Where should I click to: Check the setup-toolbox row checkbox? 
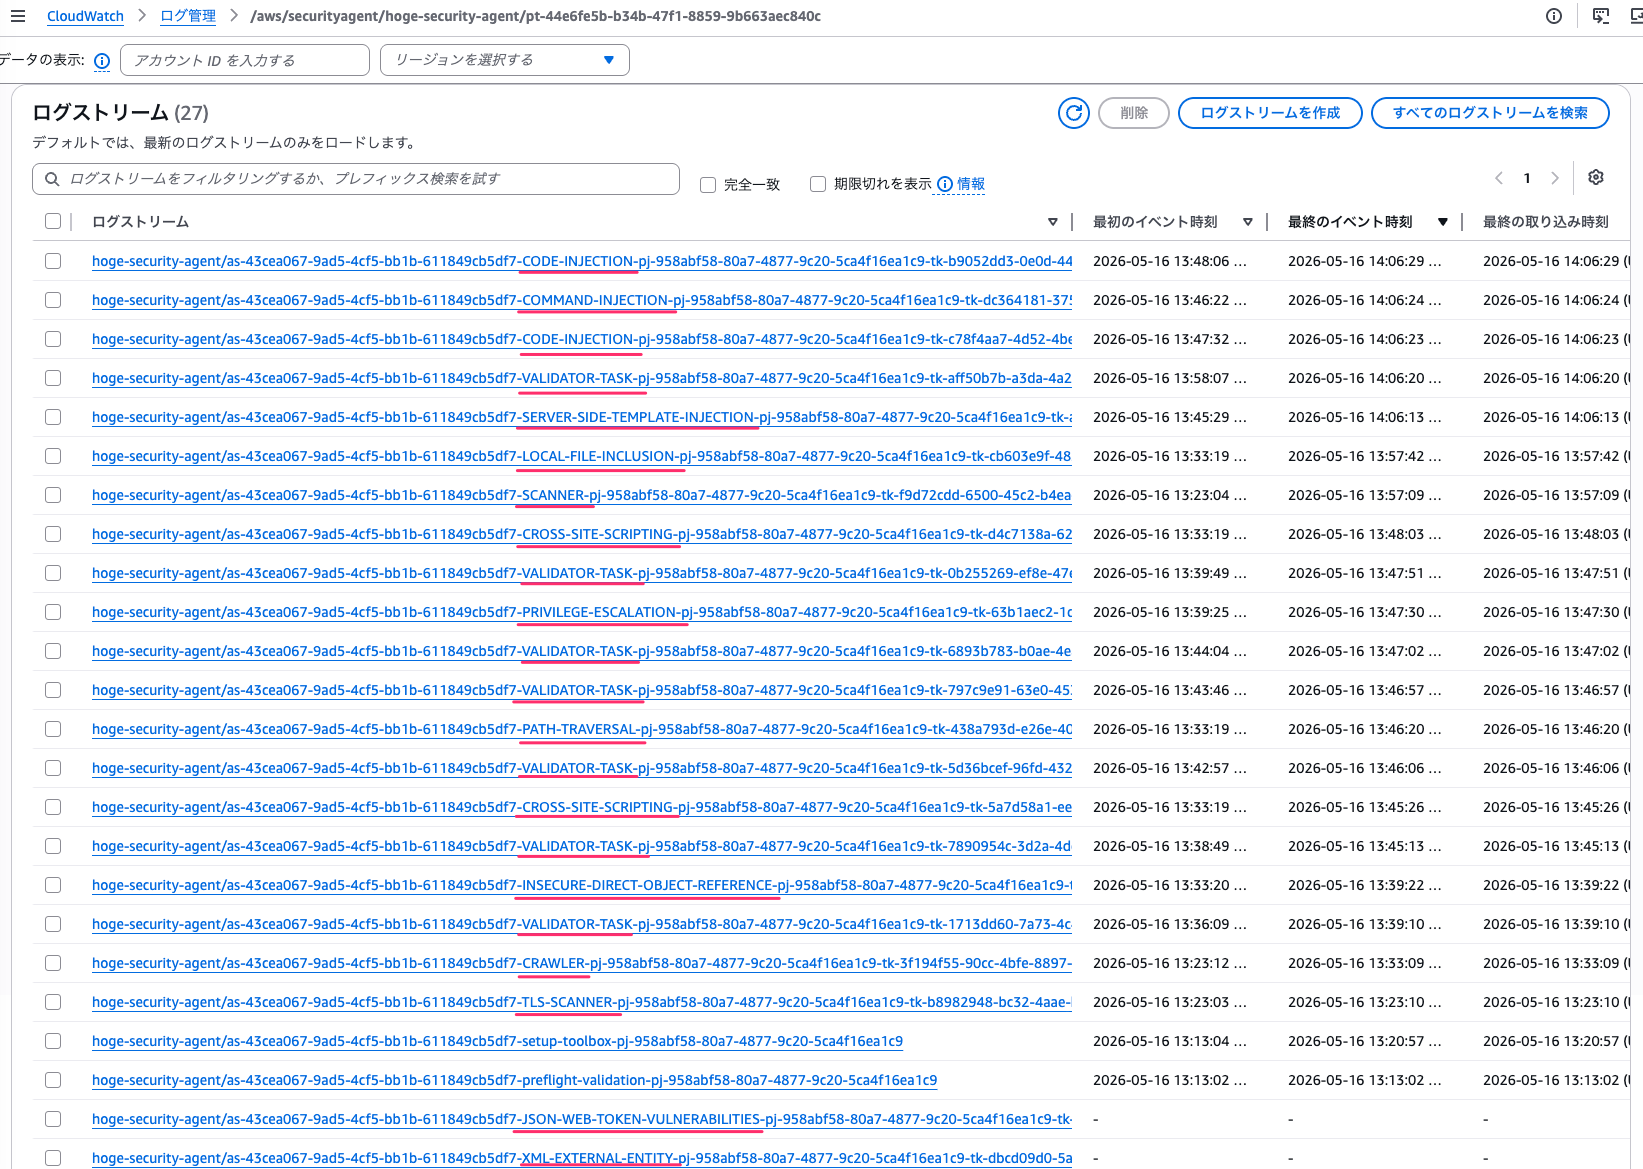click(x=53, y=1041)
